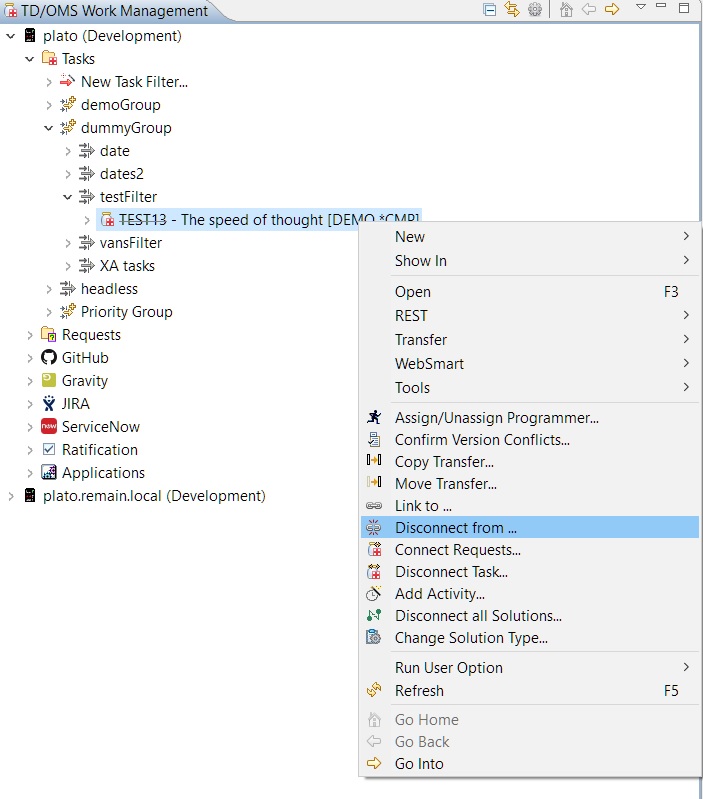Screen dimensions: 703x799
Task: Click Add Activity... in context menu
Action: (439, 594)
